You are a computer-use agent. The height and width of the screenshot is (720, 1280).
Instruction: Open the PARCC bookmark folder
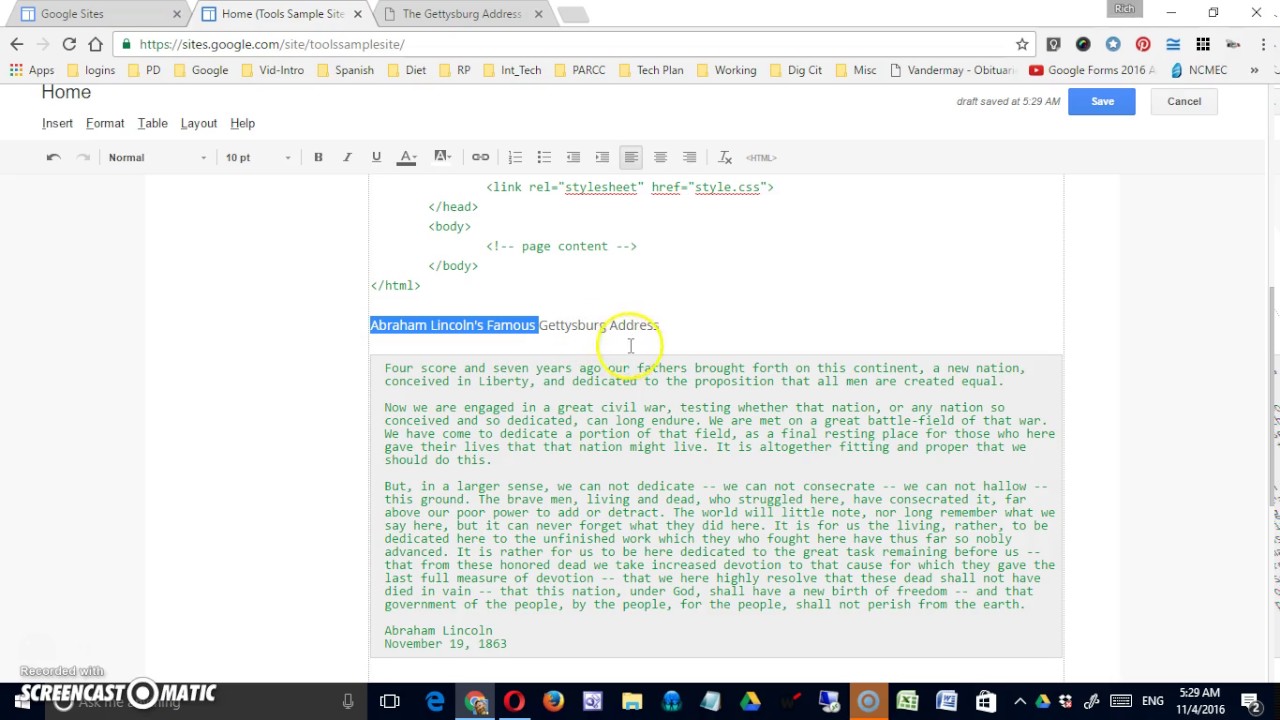point(579,70)
